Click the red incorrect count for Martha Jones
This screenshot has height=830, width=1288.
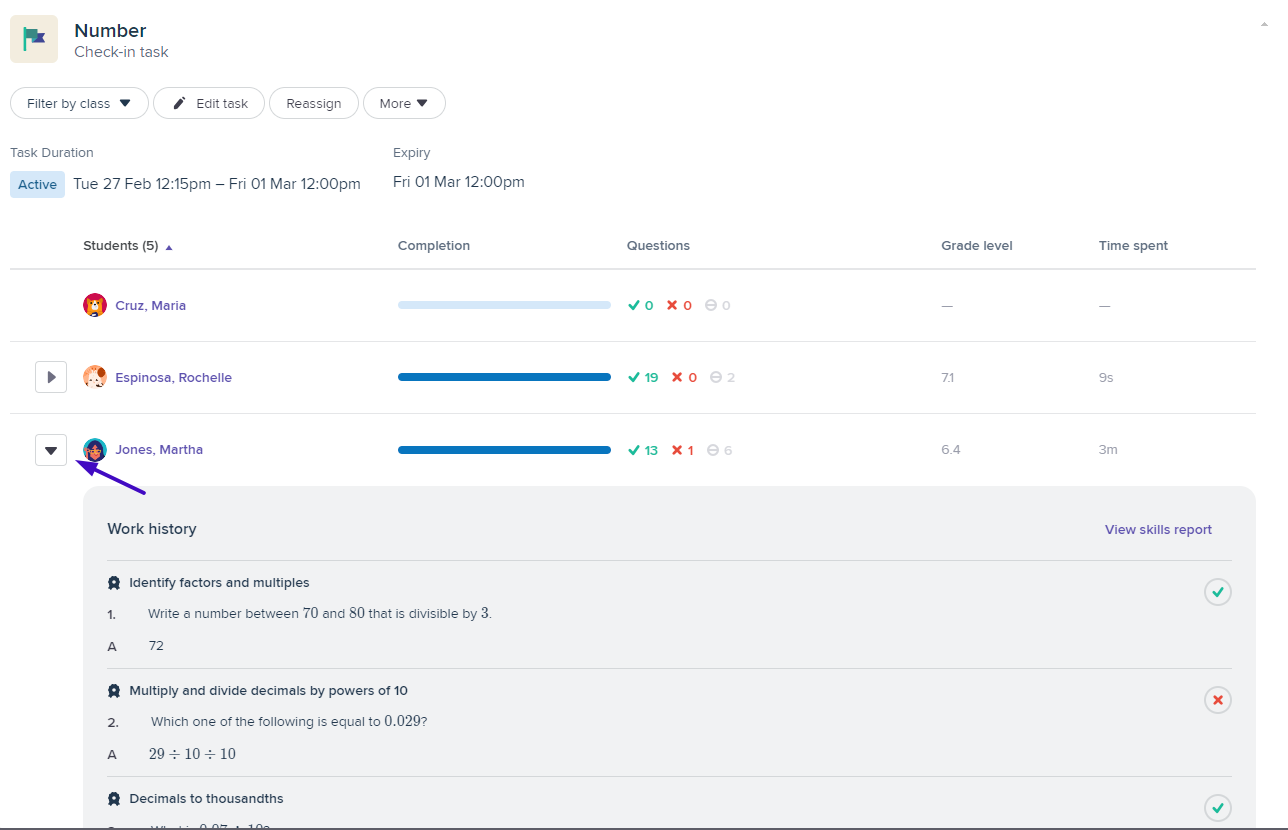(683, 450)
